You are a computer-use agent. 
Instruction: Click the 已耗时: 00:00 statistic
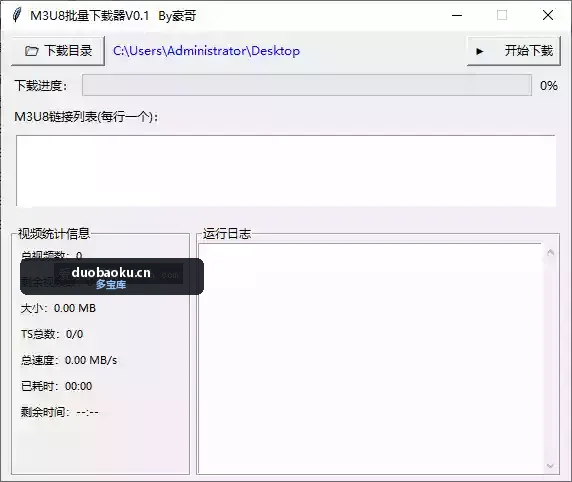pyautogui.click(x=57, y=386)
